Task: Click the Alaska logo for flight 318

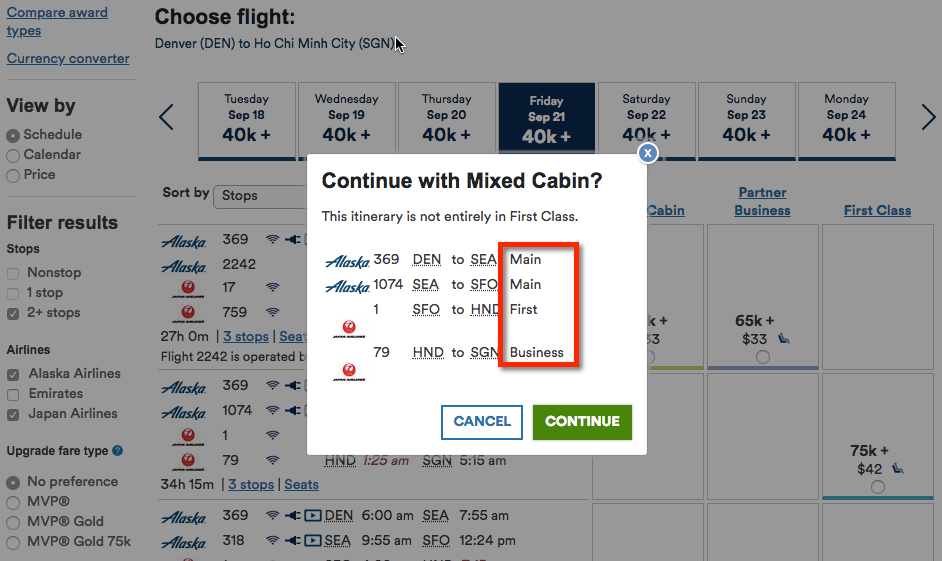Action: point(184,542)
